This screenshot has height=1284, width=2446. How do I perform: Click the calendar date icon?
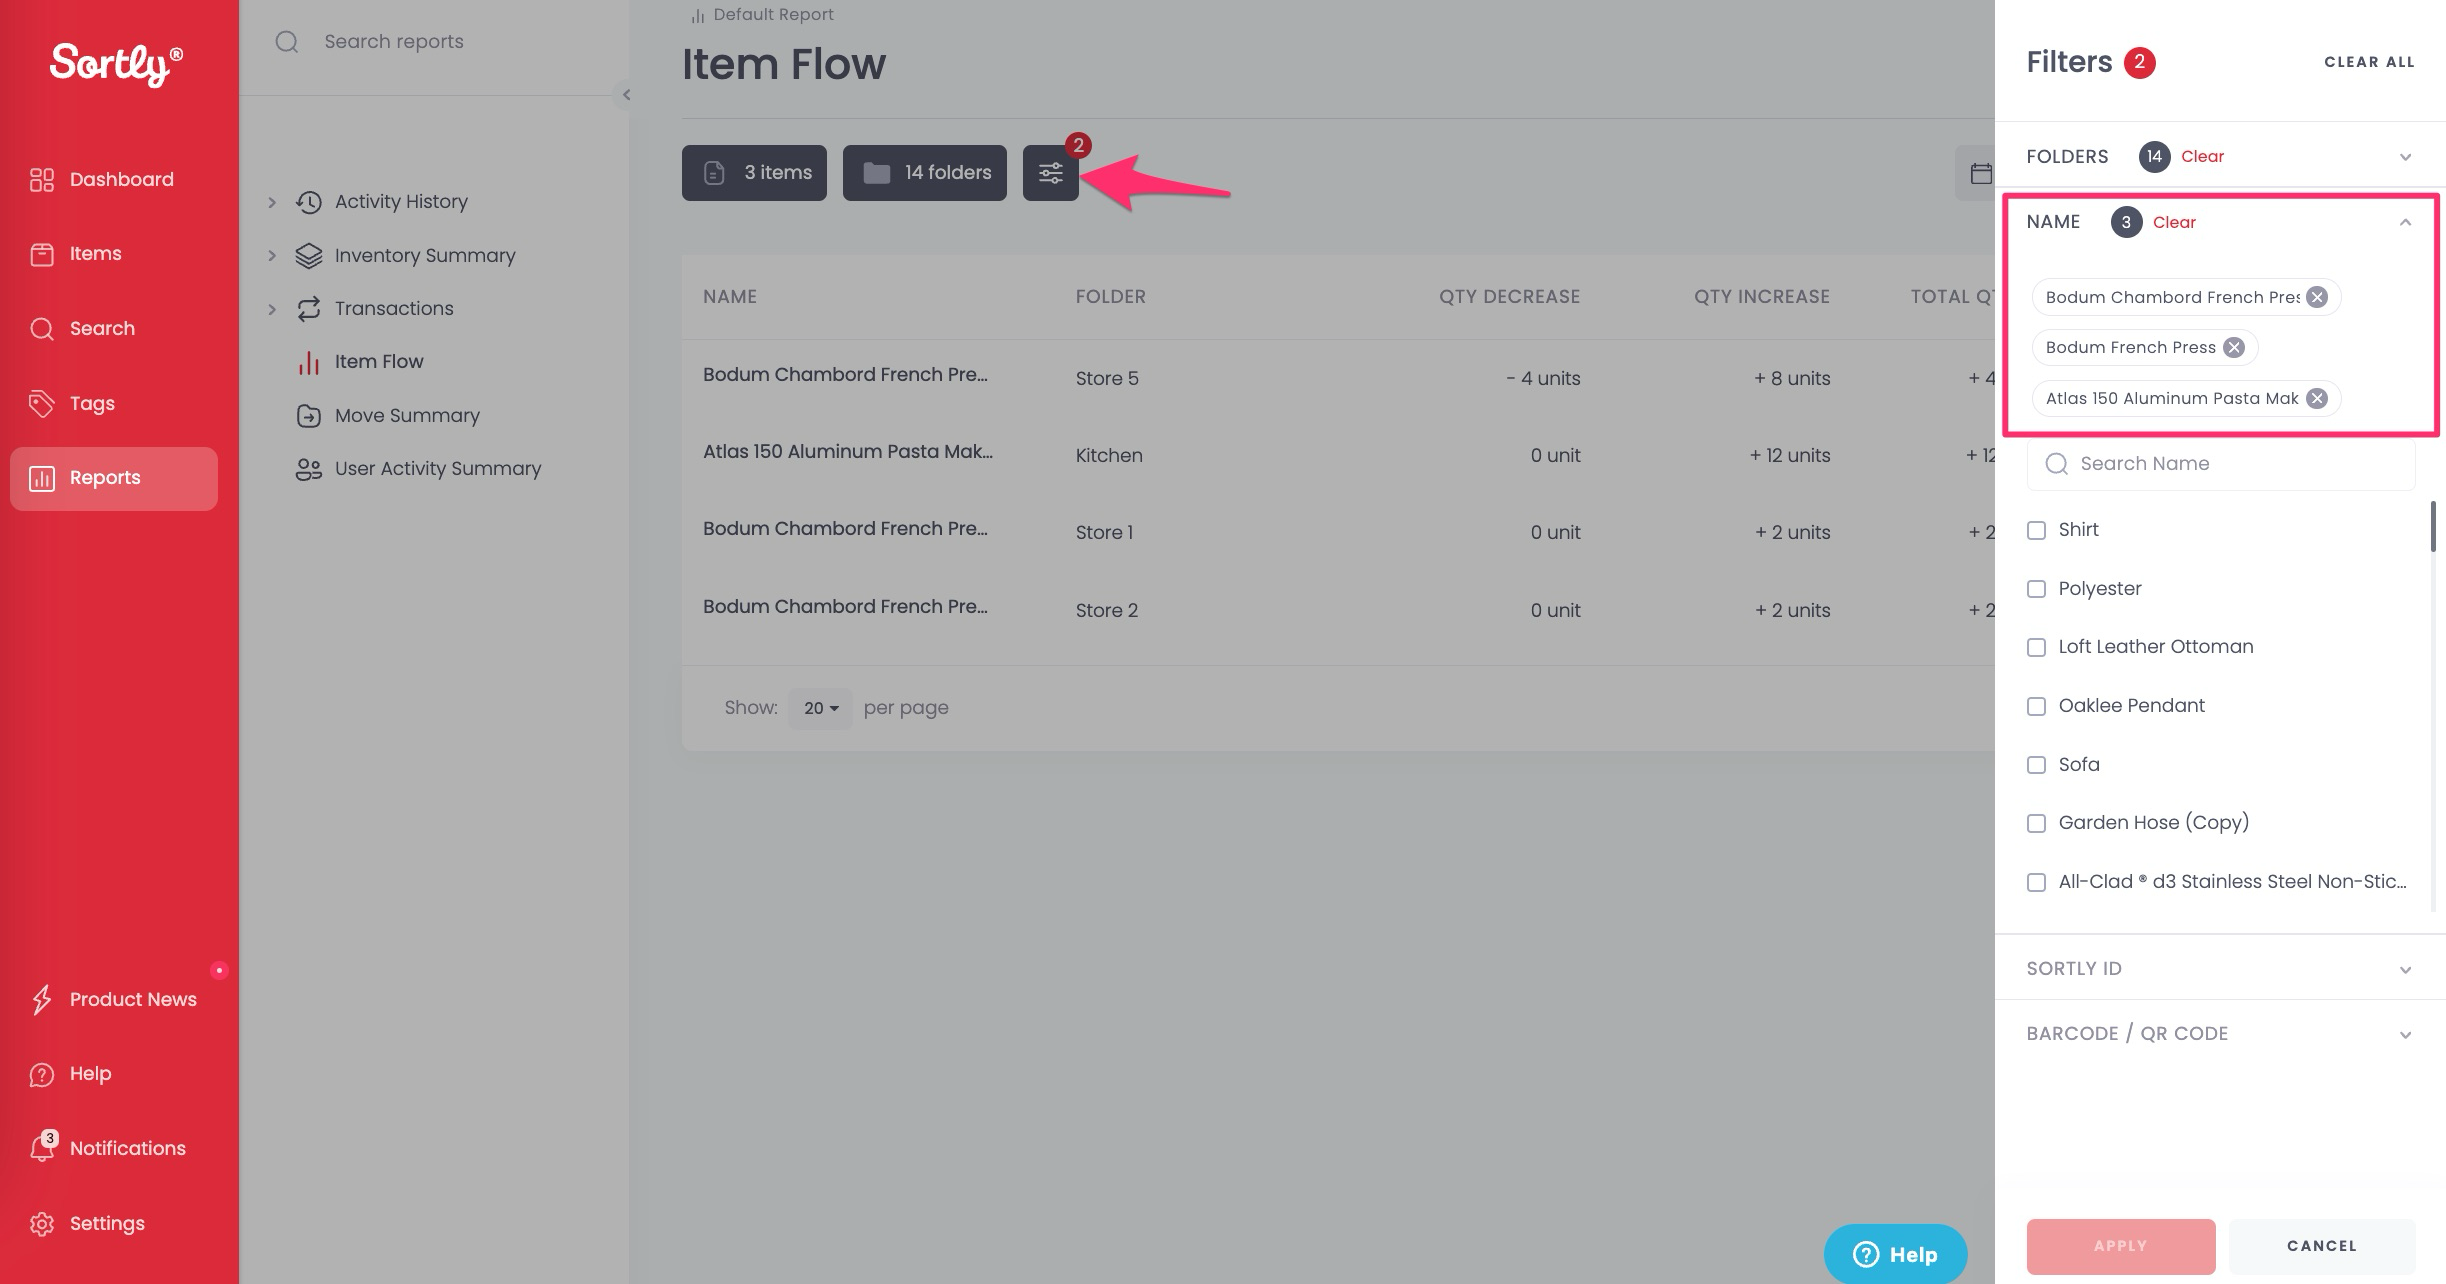pos(1980,173)
